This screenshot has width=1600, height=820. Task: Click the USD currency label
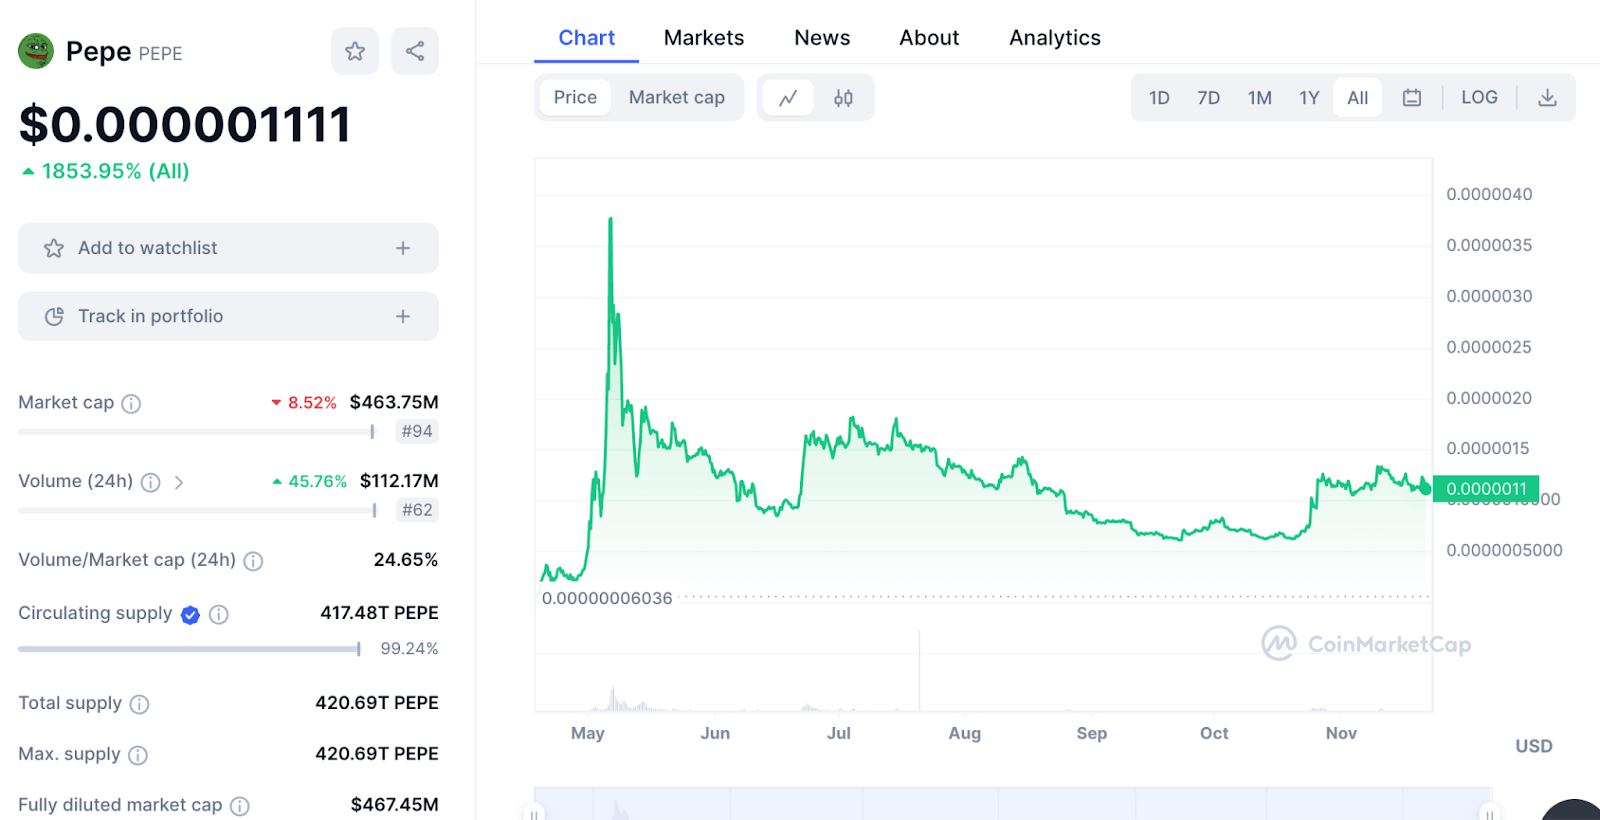1534,746
